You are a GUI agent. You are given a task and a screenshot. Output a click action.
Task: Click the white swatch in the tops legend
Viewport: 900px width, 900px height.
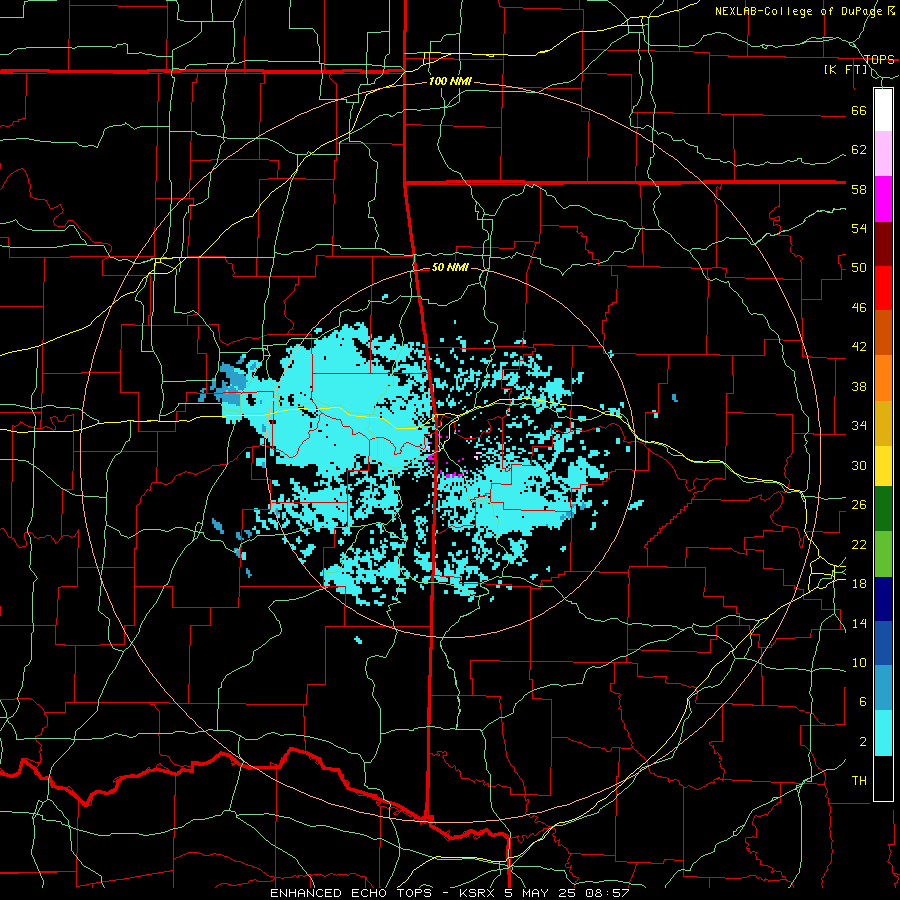tap(883, 110)
